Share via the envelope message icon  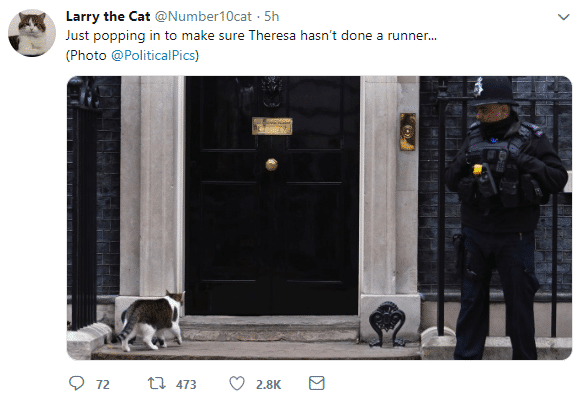click(317, 383)
